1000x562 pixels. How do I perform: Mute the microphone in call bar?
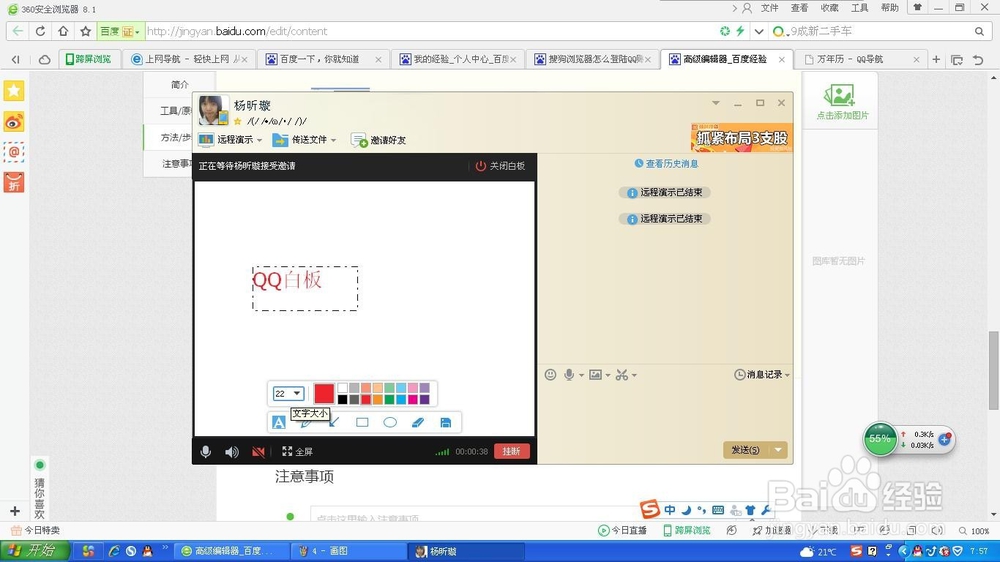(205, 452)
